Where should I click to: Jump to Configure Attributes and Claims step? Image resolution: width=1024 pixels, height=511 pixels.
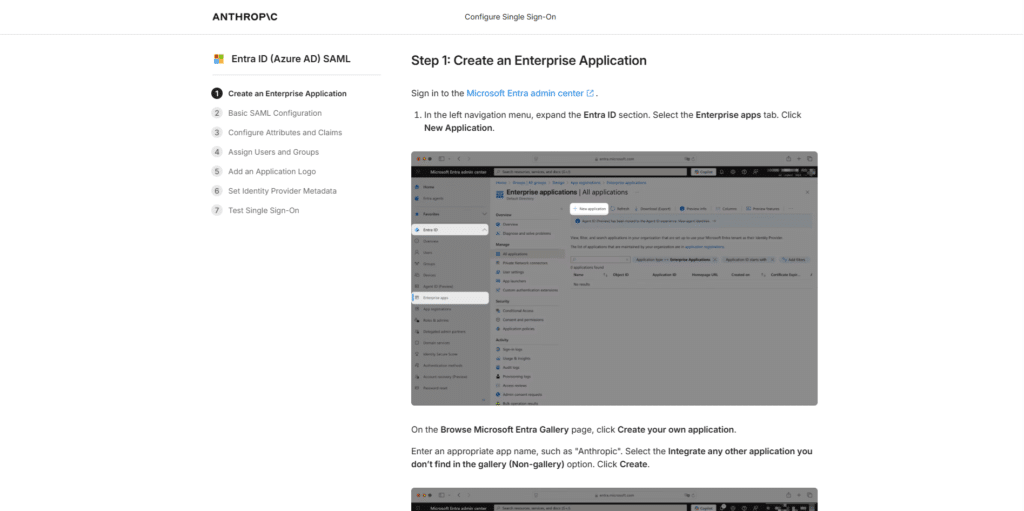(x=276, y=133)
